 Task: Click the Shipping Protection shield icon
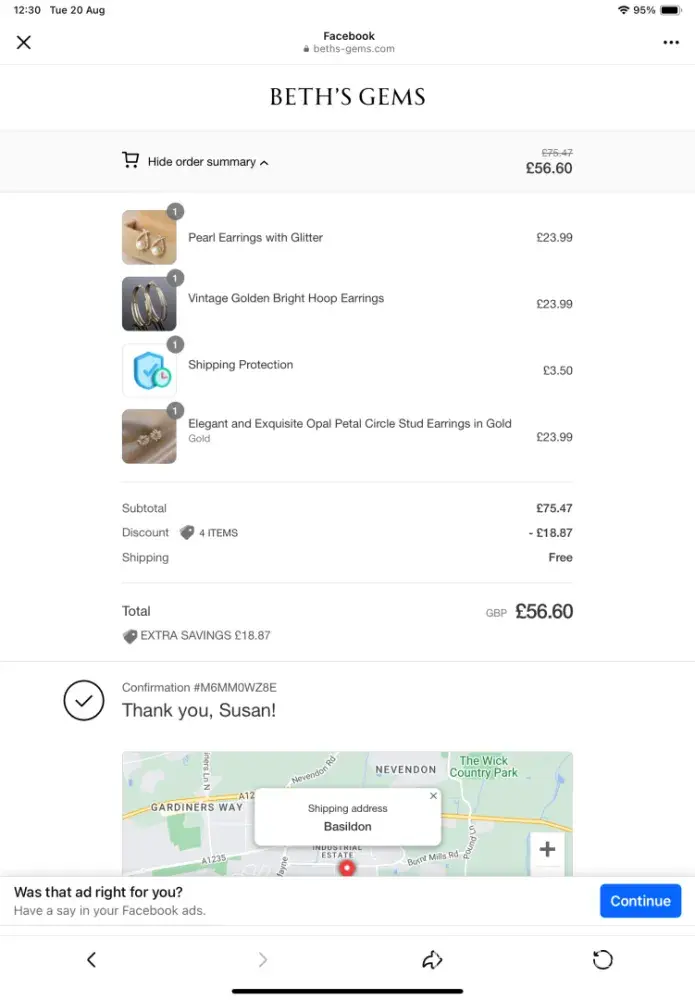(149, 370)
